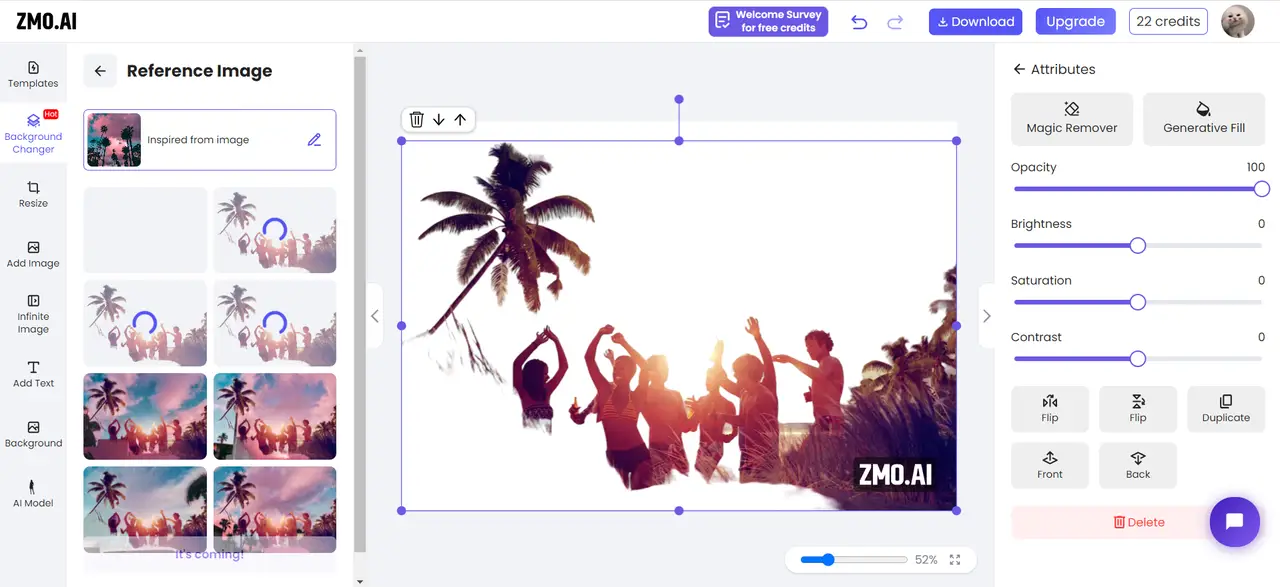This screenshot has height=587, width=1280.
Task: Select the Resize tool in sidebar
Action: pos(33,194)
